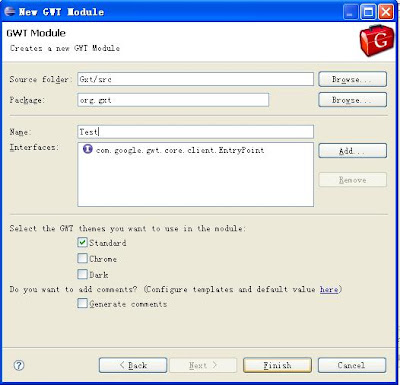Screen dimensions: 400x385
Task: Minimize the New GWT Module window
Action: pos(351,12)
